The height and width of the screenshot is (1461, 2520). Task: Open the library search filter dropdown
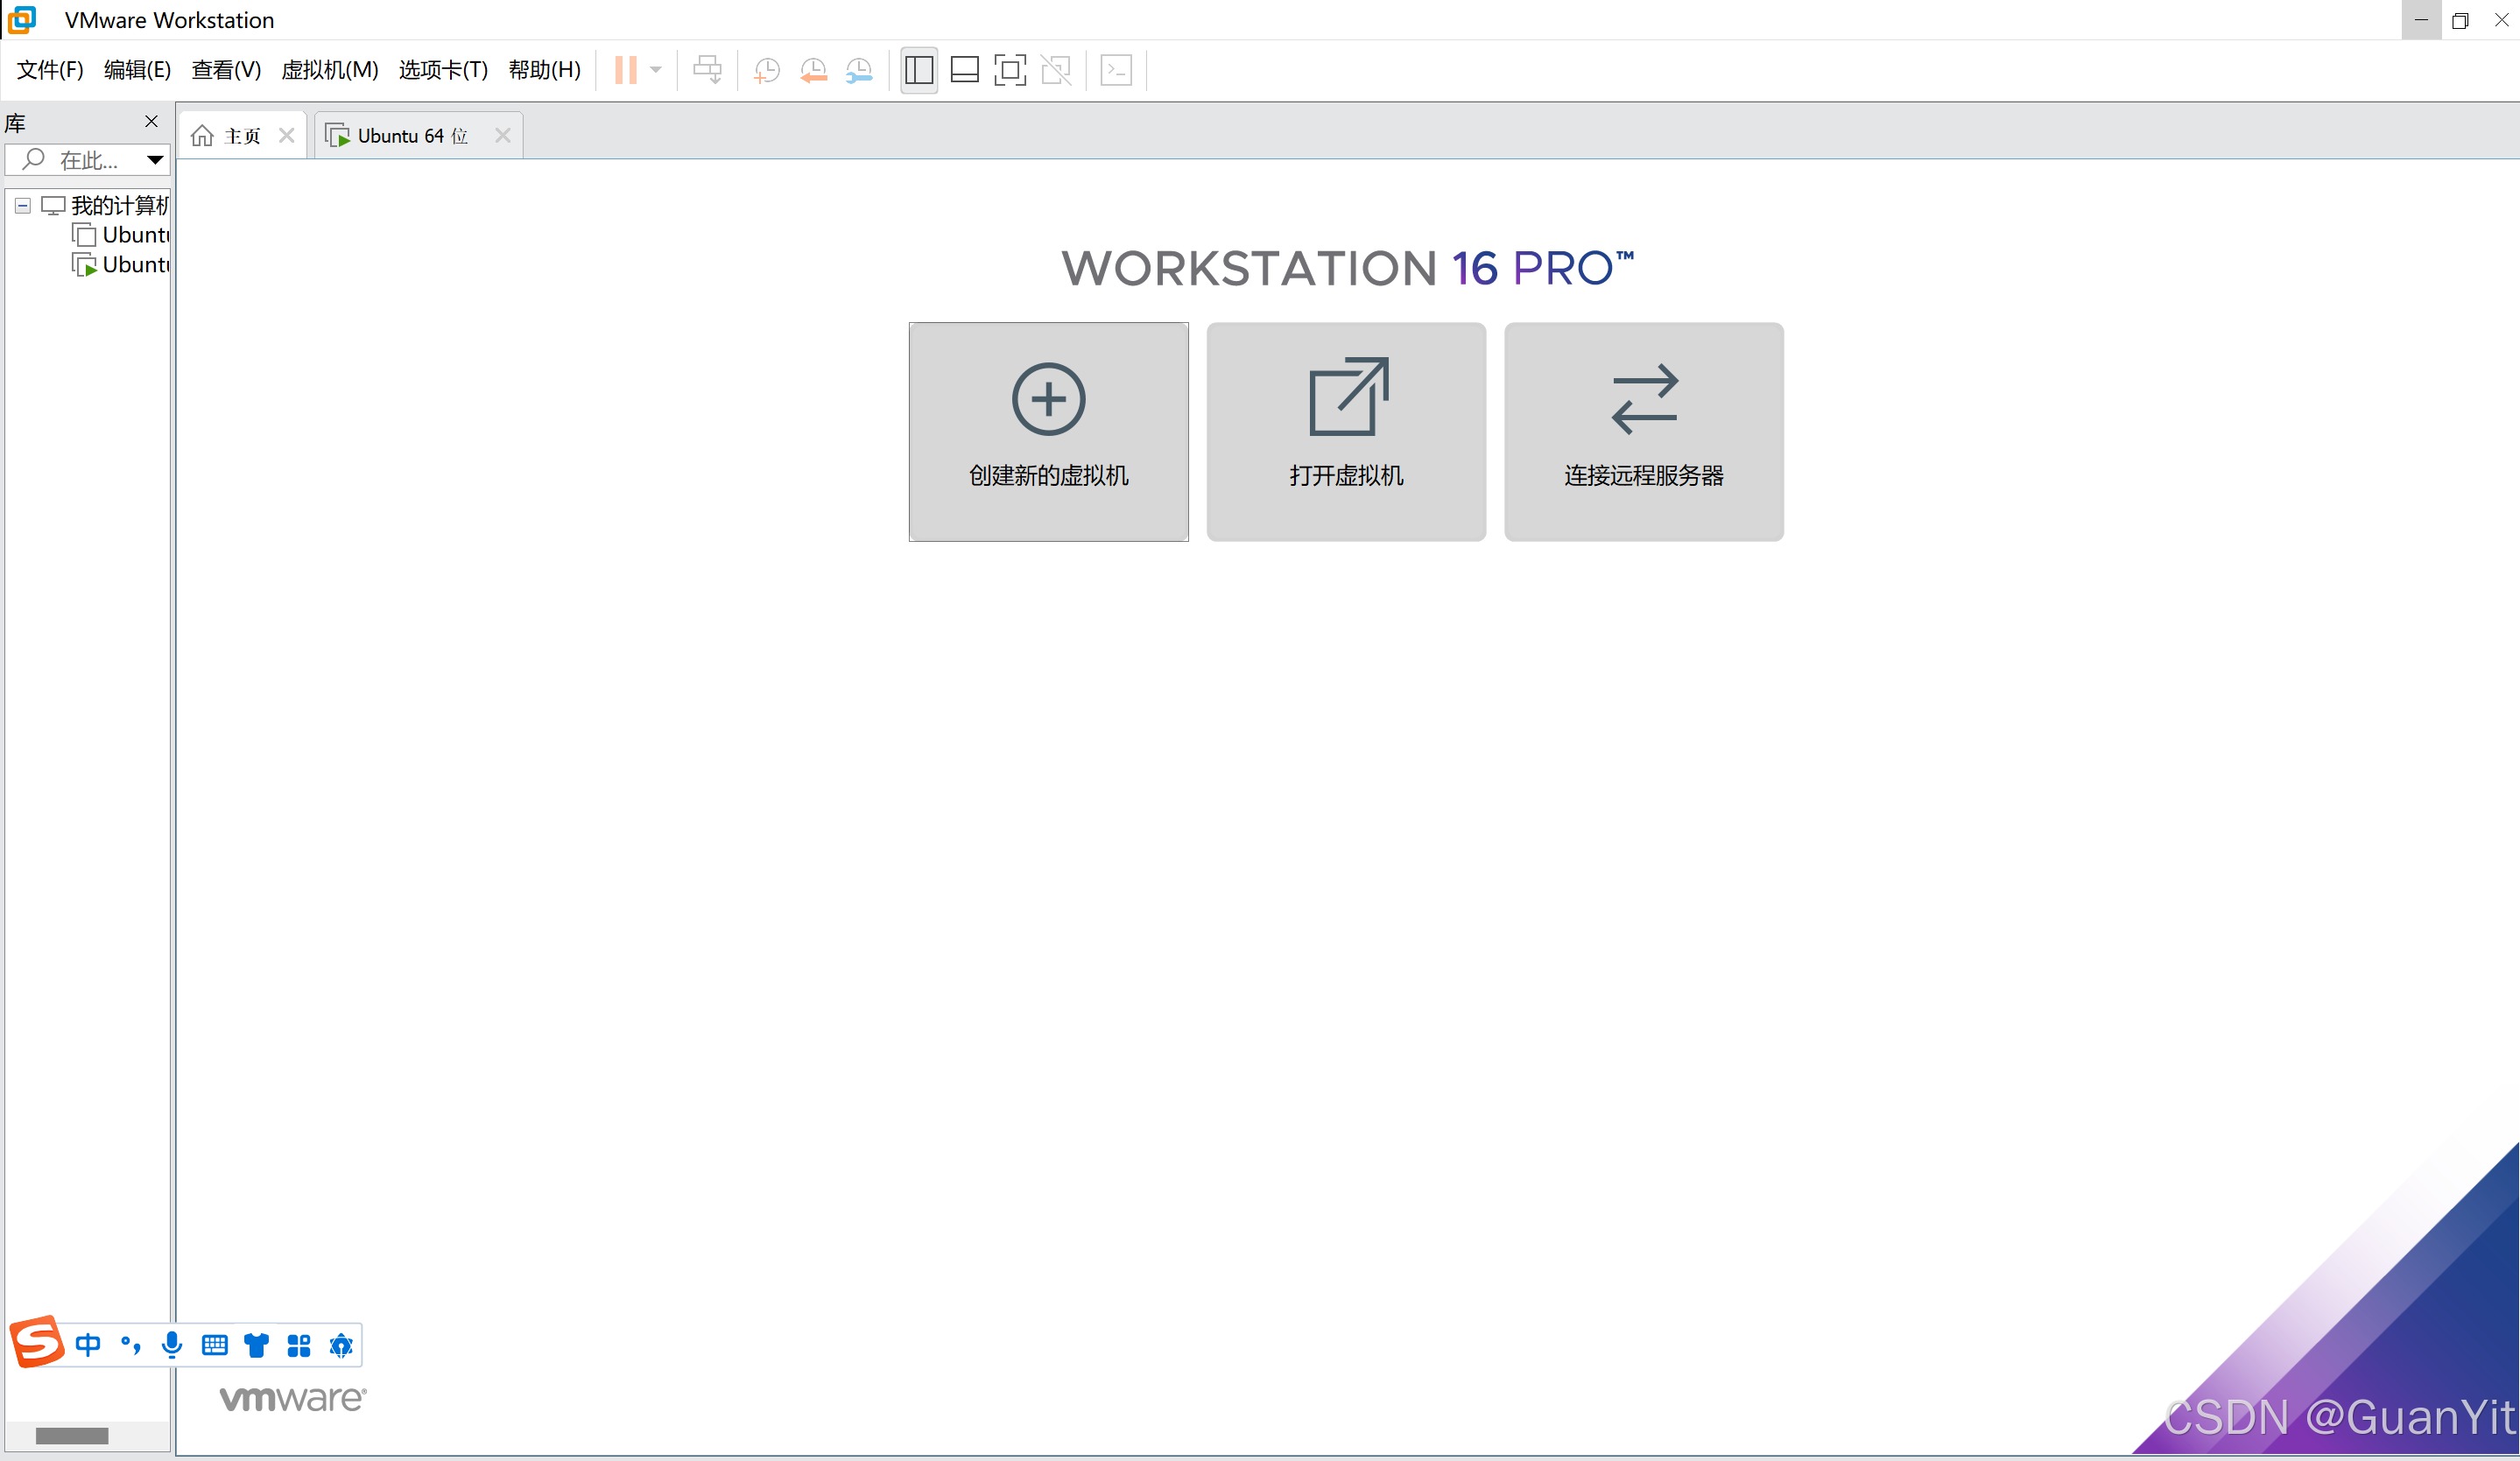click(155, 160)
